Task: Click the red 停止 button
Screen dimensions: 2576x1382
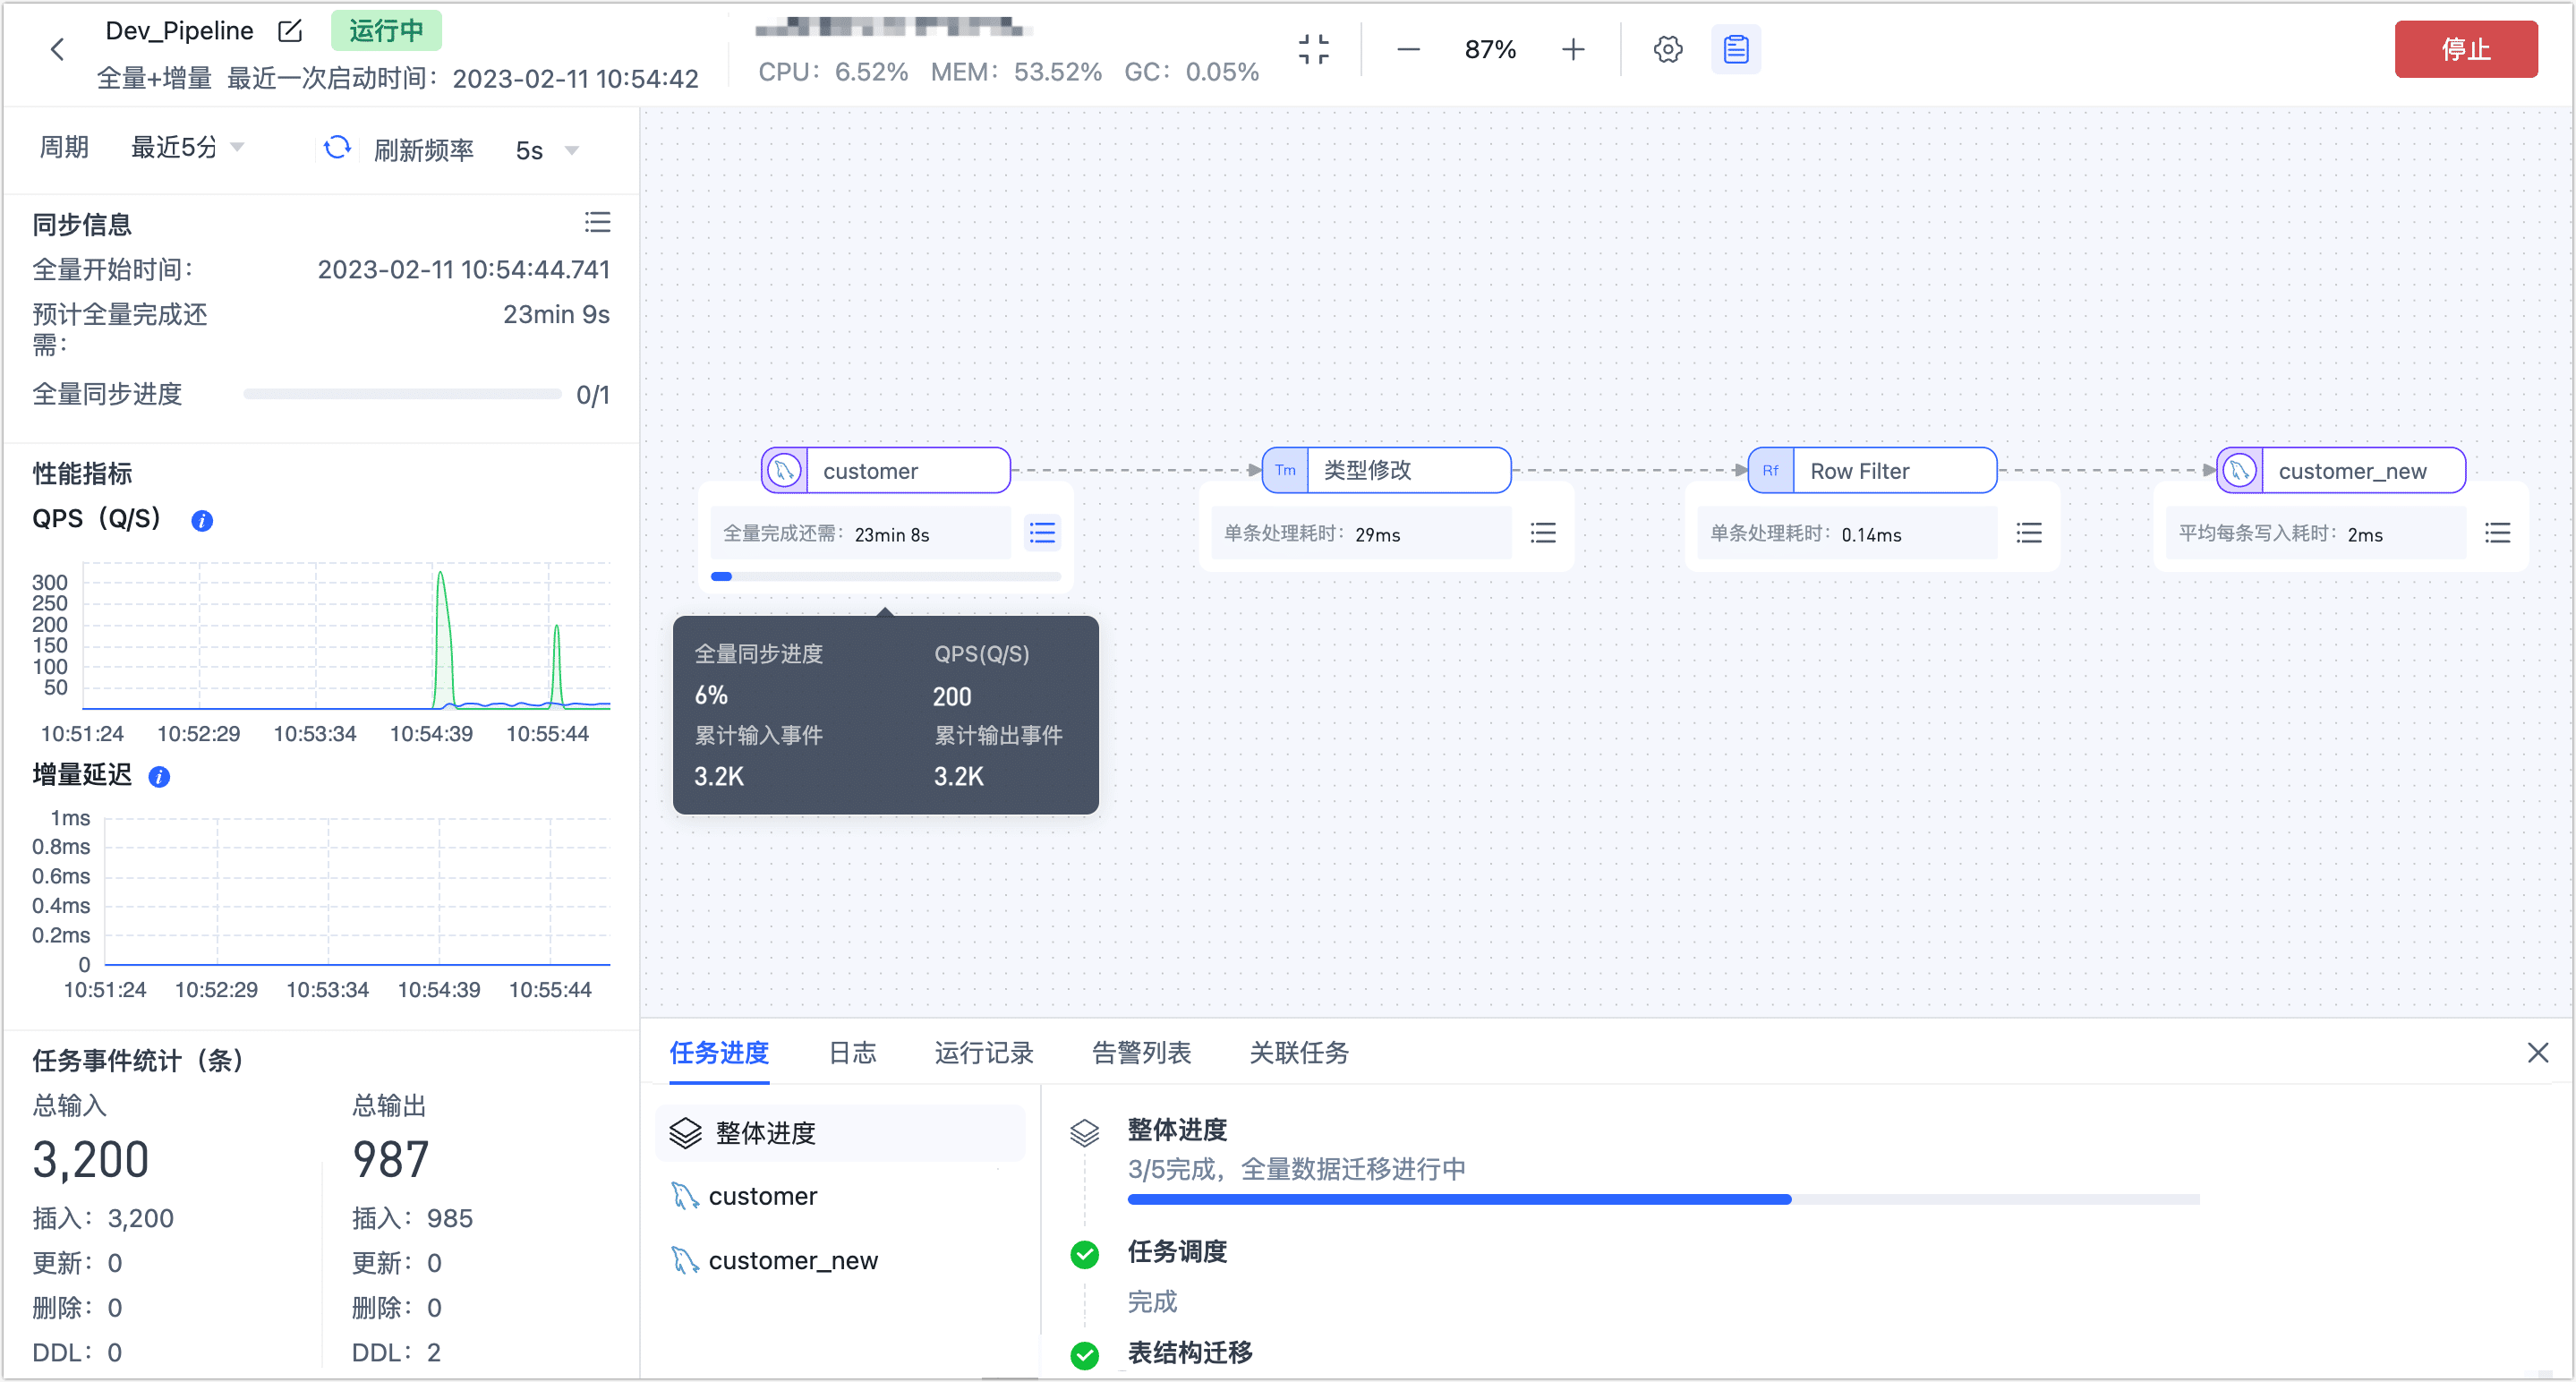Action: pyautogui.click(x=2466, y=48)
